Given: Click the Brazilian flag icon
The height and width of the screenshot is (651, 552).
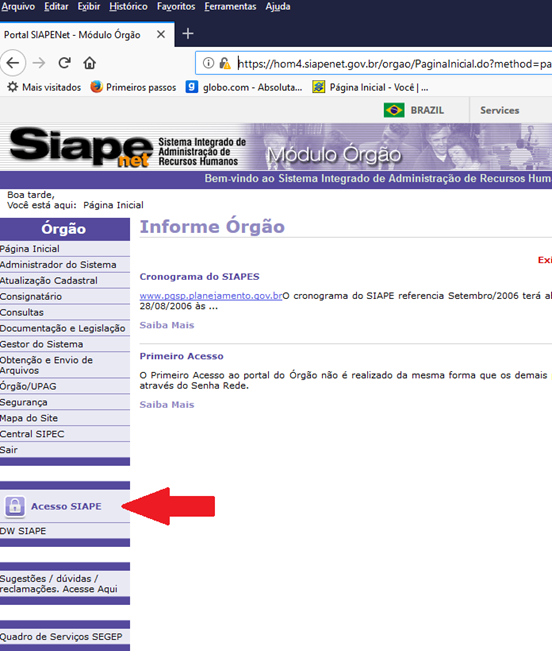Looking at the screenshot, I should (x=394, y=110).
